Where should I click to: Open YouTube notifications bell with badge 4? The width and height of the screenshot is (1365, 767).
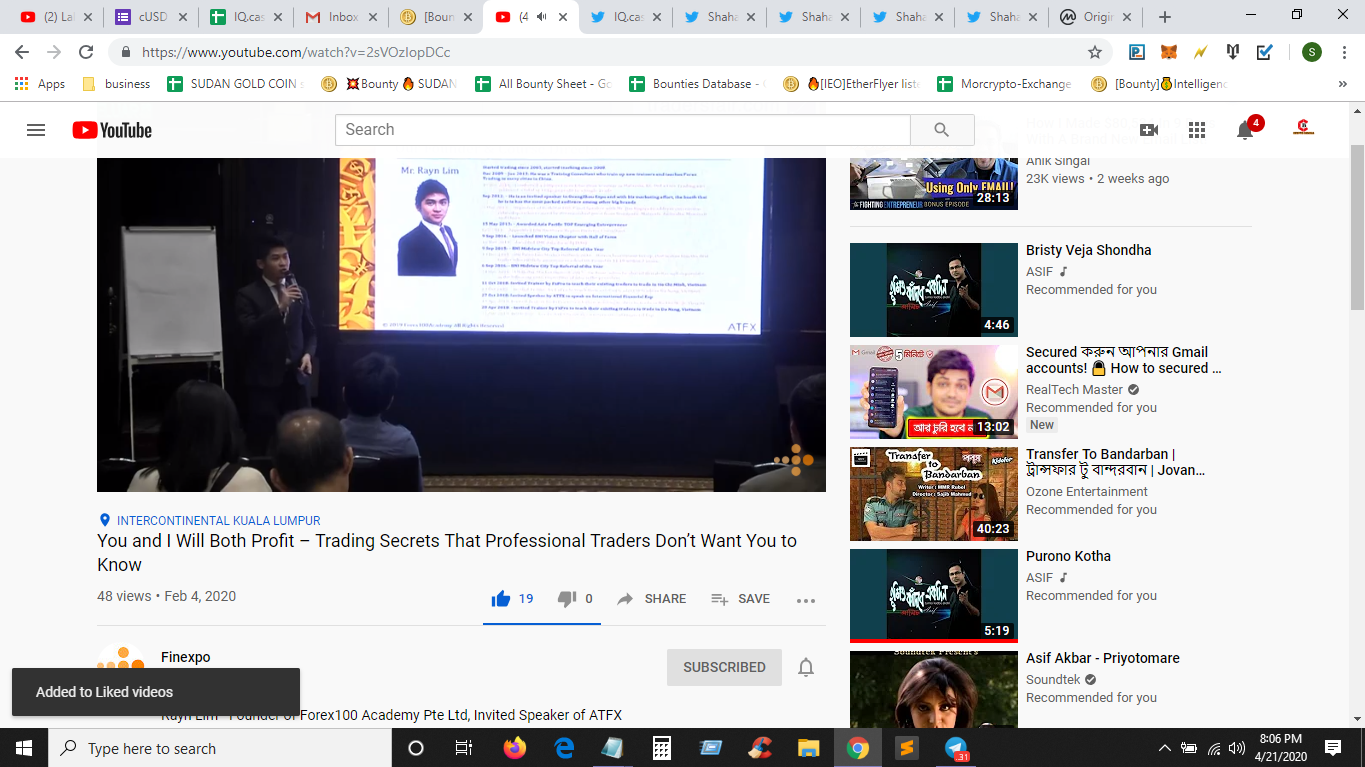point(1246,129)
